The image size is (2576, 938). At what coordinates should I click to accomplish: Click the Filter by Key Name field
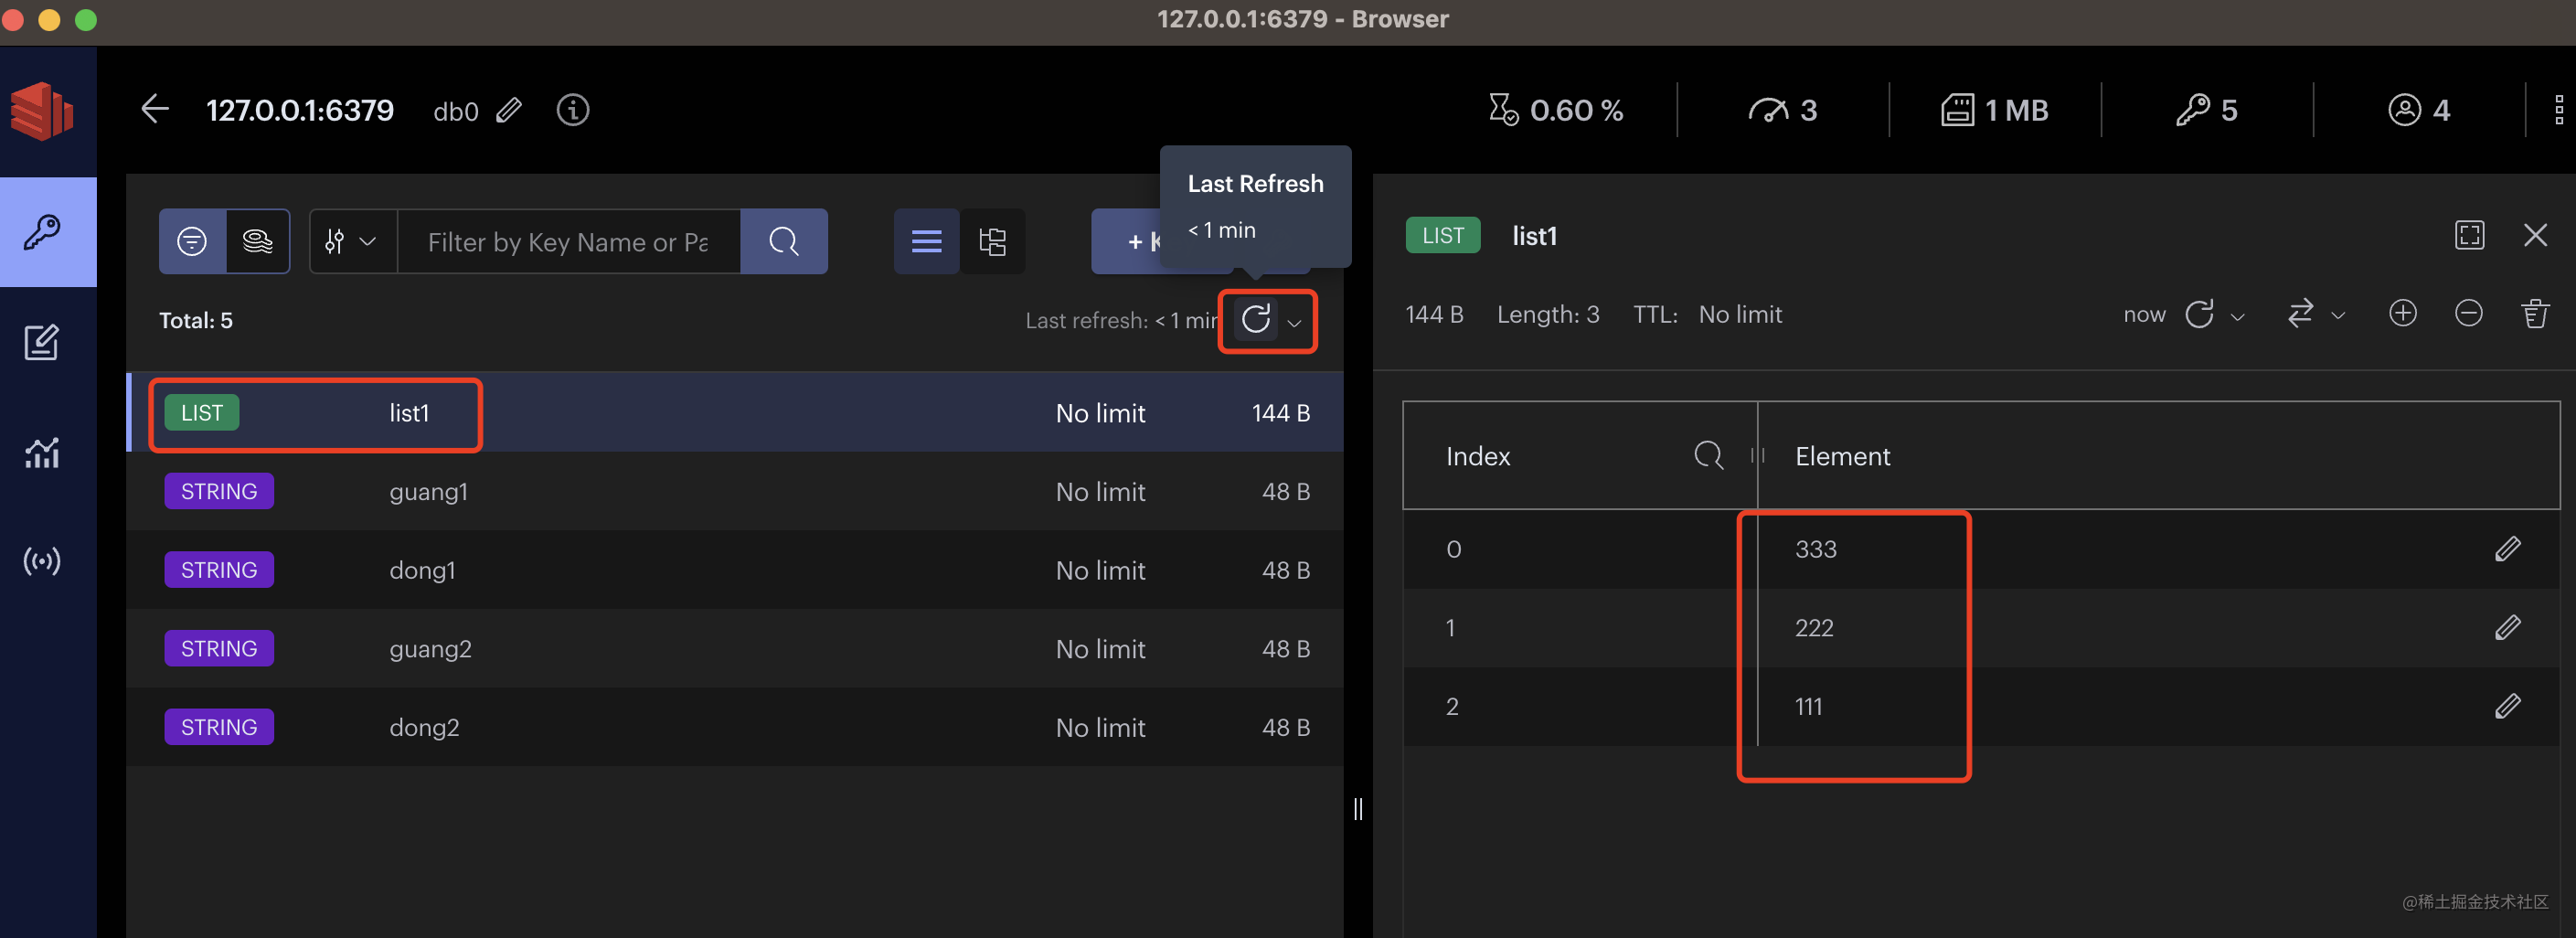[568, 242]
